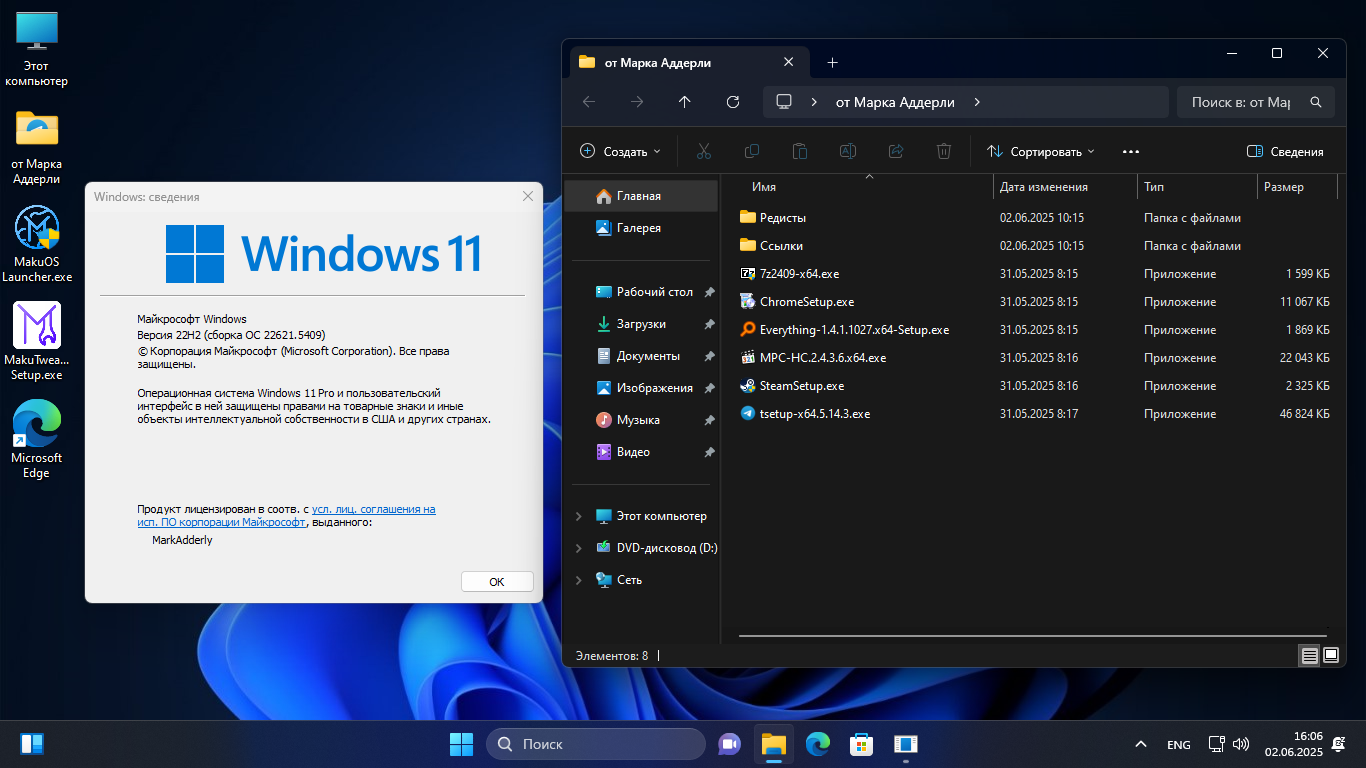Toggle the Сведения details pane
1366x768 pixels.
1285,152
